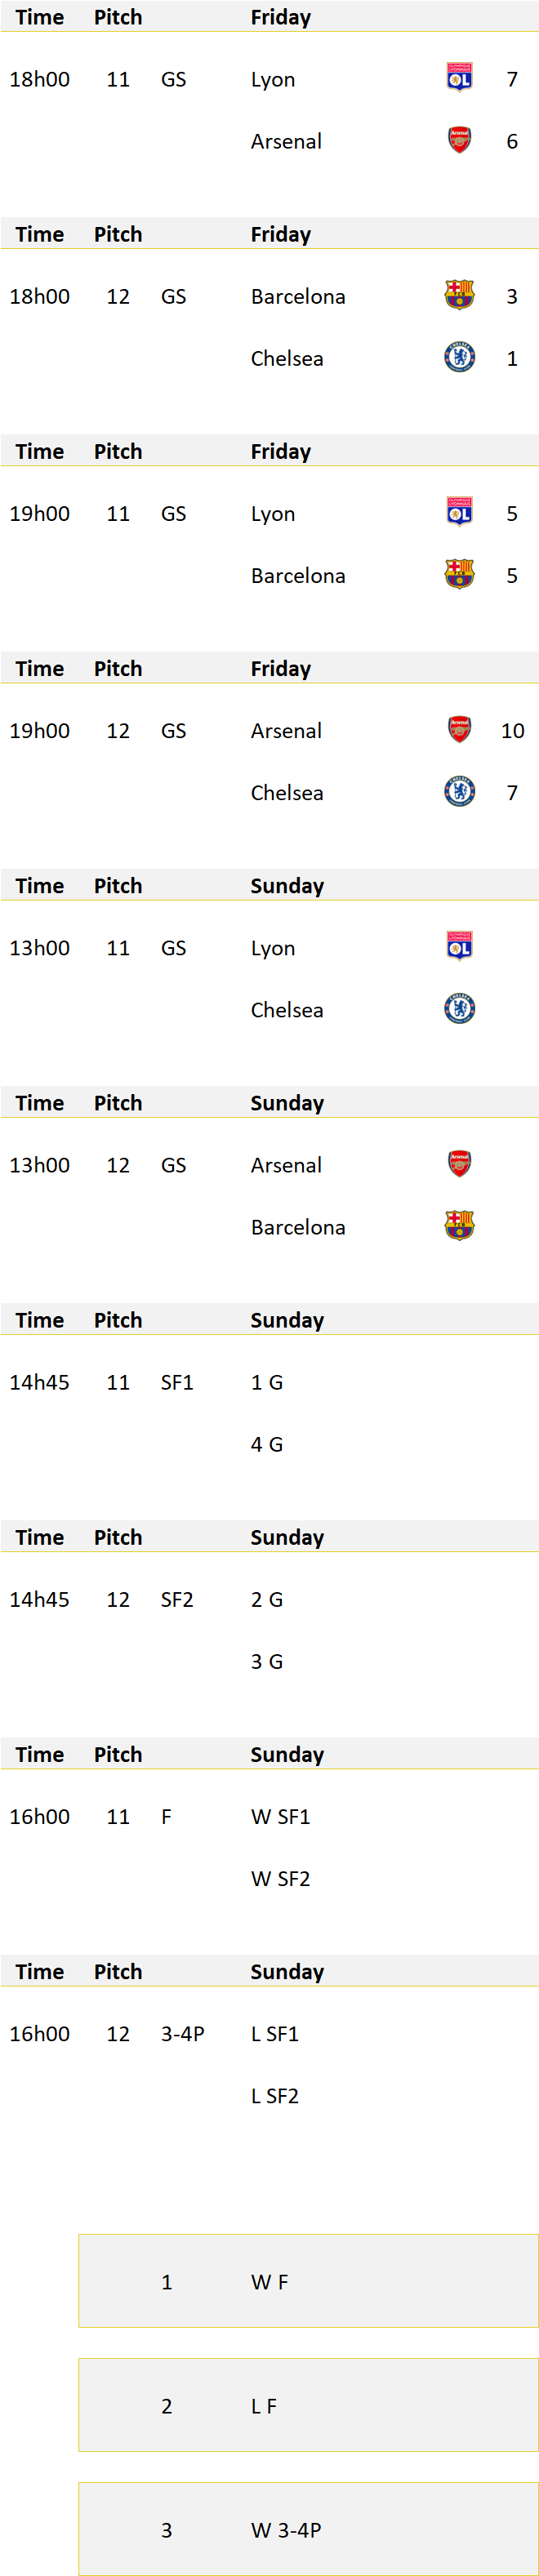Click 1 G team in semifinal SF1
This screenshot has width=539, height=2576.
pos(267,1382)
